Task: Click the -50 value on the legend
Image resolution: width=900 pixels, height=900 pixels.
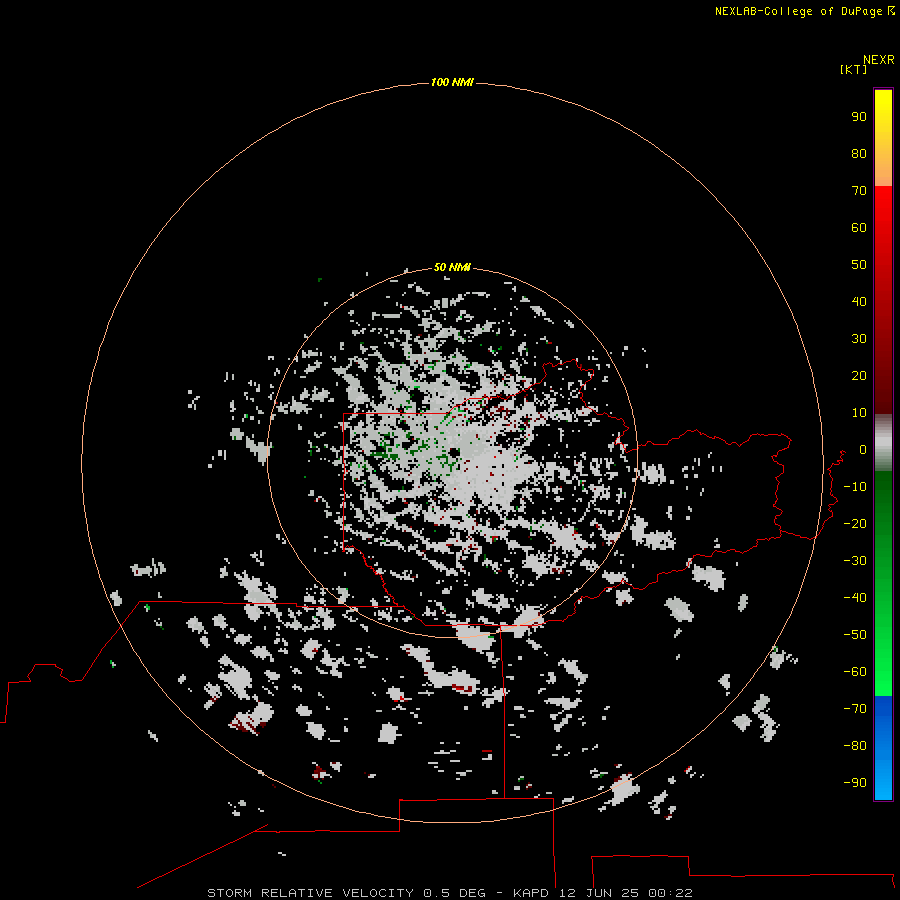Action: (855, 635)
